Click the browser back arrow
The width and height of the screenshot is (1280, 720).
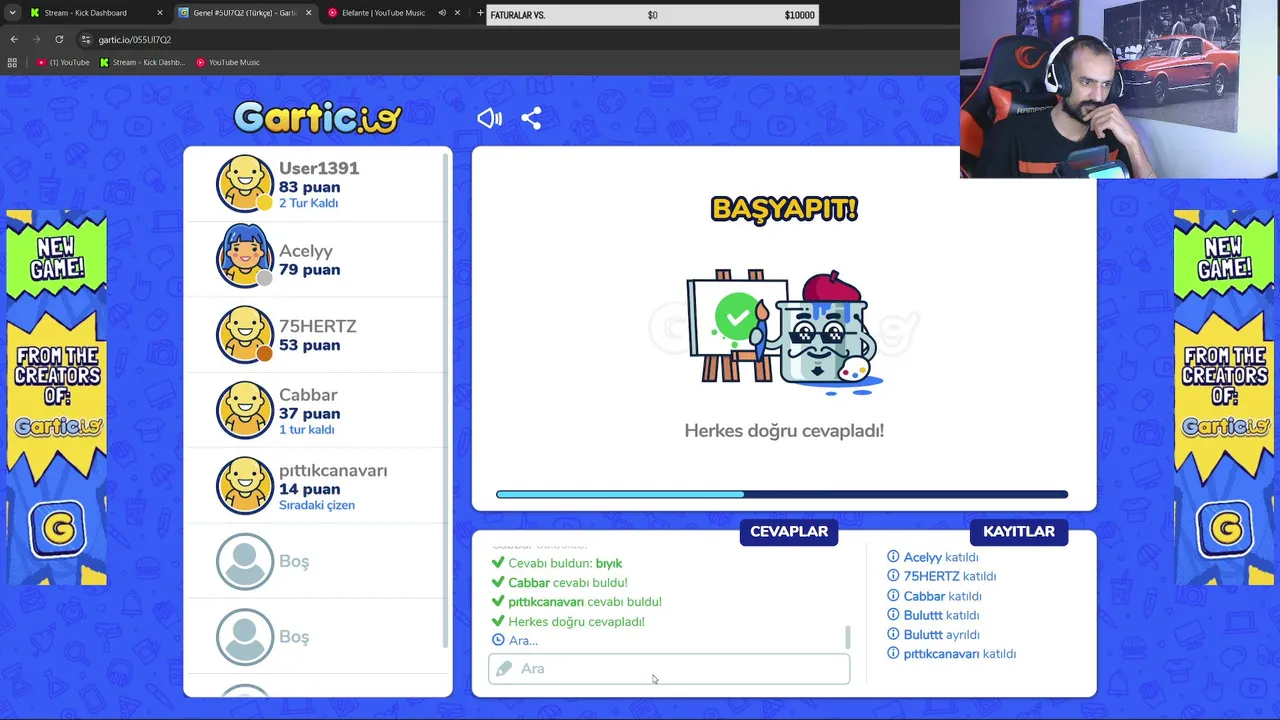14,39
